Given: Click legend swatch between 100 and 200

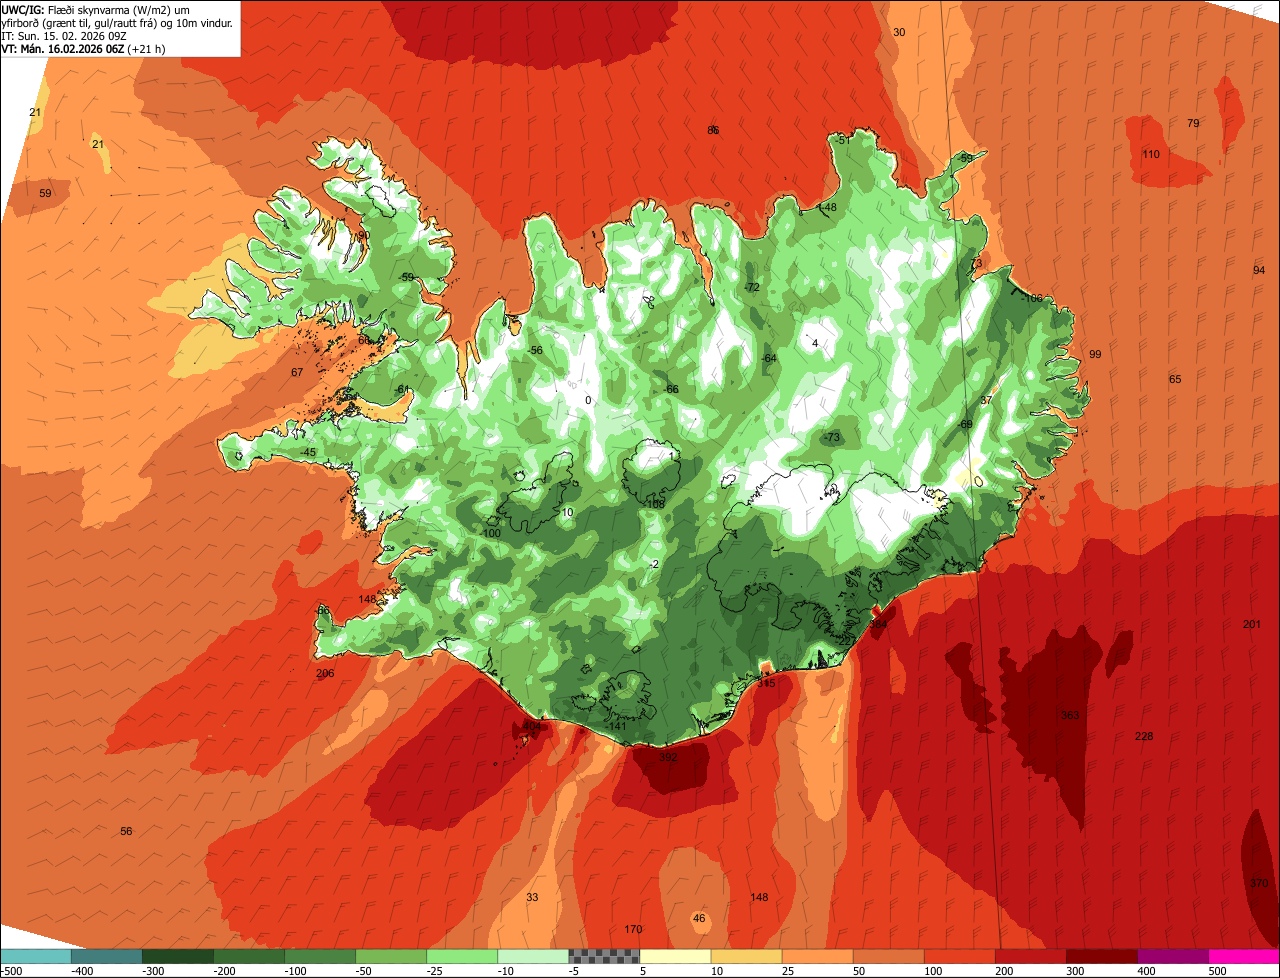Looking at the screenshot, I should point(959,956).
